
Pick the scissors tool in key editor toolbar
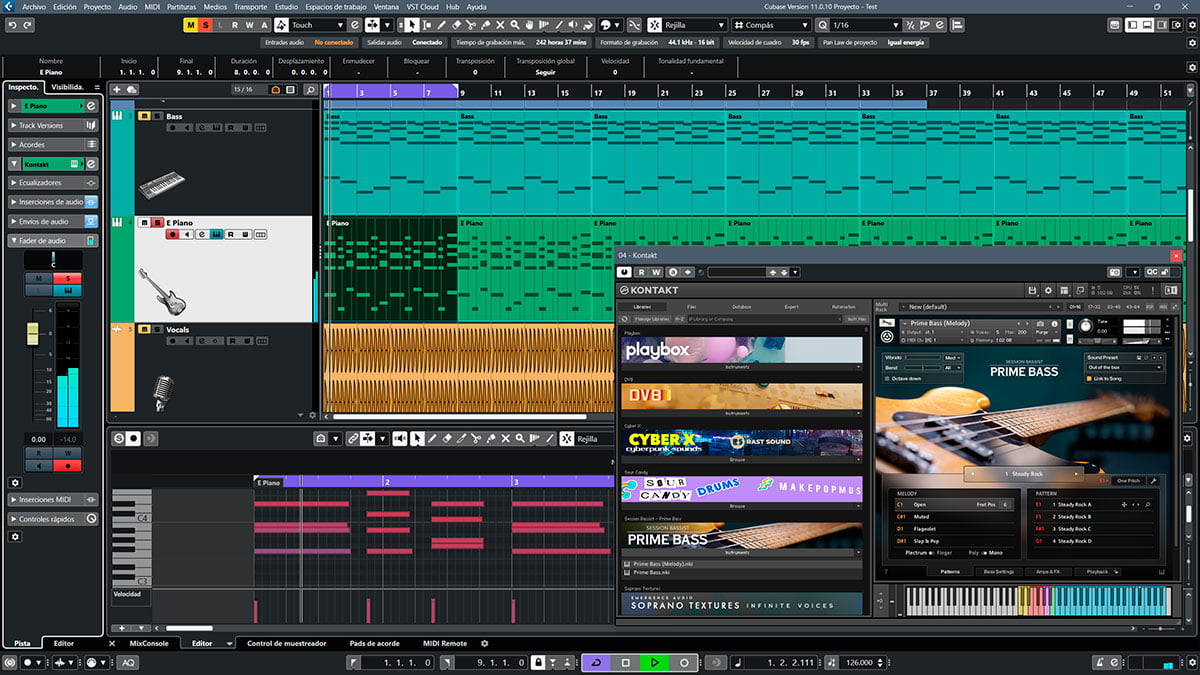(x=477, y=438)
